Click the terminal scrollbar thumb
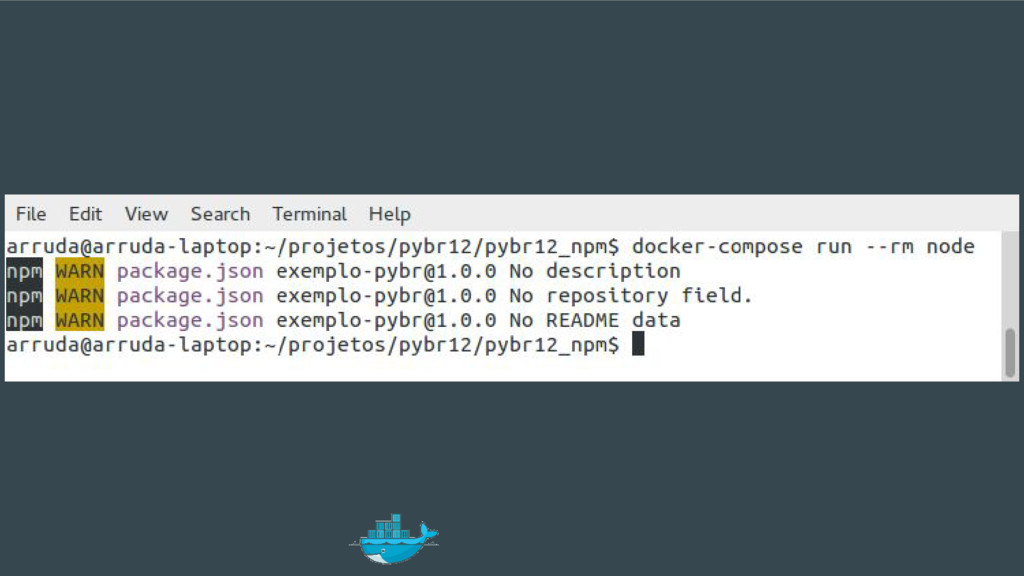The image size is (1024, 576). click(x=1010, y=353)
